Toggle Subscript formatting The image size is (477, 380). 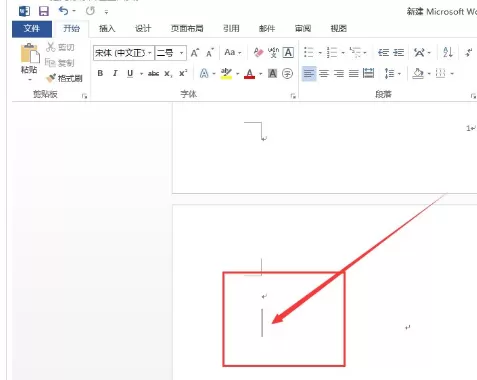click(x=168, y=74)
